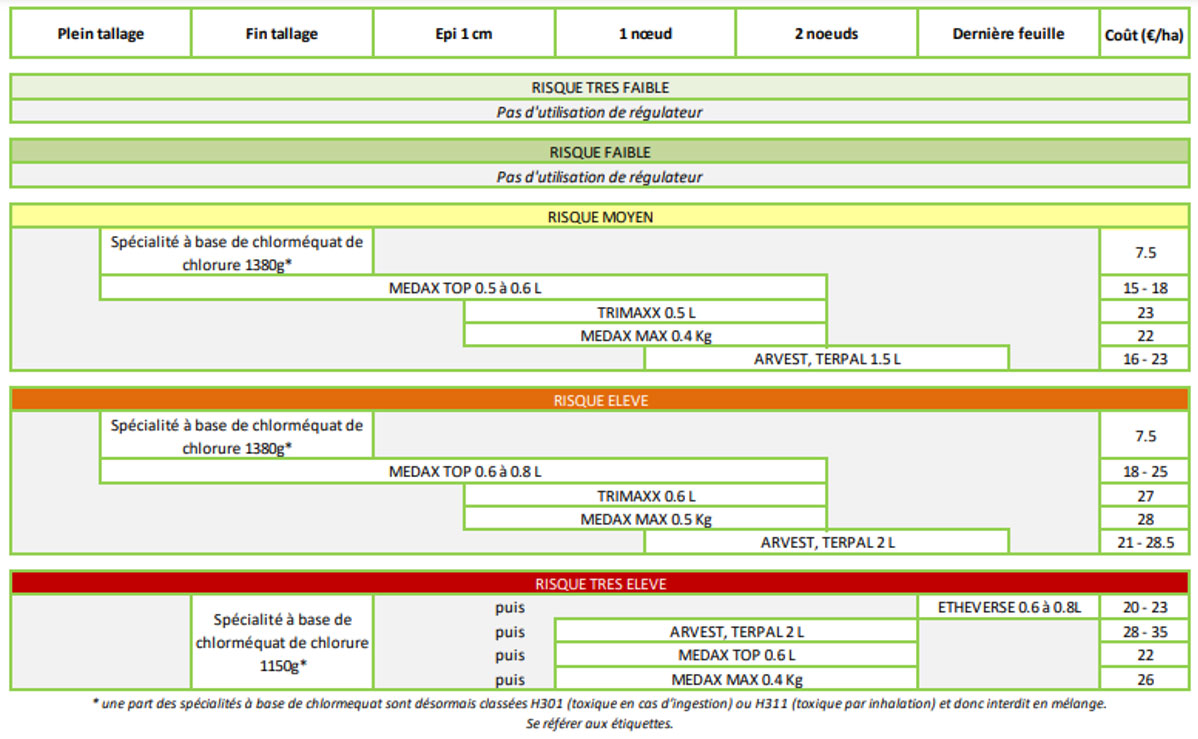Click the cost value '28'
The width and height of the screenshot is (1198, 739).
pos(1145,519)
